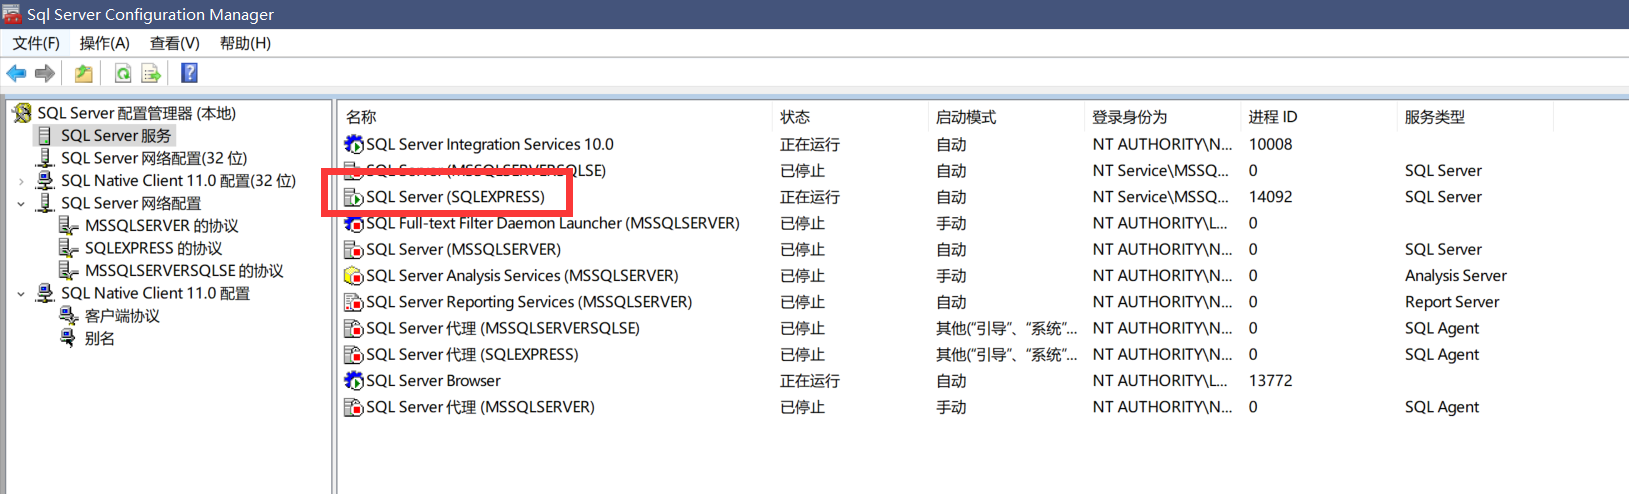Select the SQL Server Browser service name
The image size is (1629, 494).
click(x=433, y=381)
